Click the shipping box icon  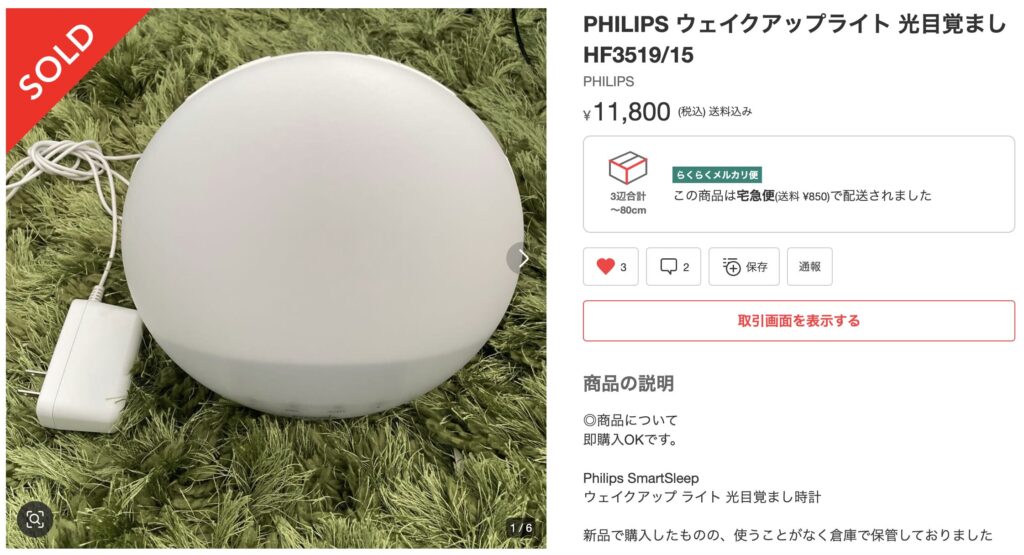(x=628, y=168)
